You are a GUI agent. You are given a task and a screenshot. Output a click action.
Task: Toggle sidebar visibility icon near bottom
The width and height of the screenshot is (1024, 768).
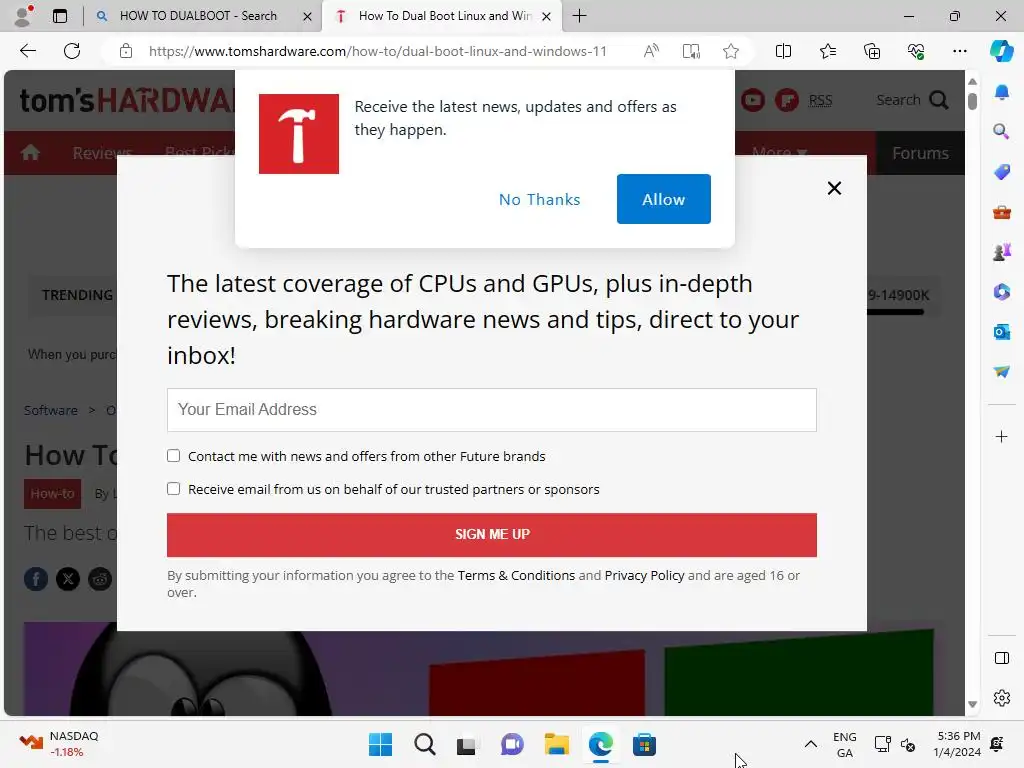pos(1001,658)
